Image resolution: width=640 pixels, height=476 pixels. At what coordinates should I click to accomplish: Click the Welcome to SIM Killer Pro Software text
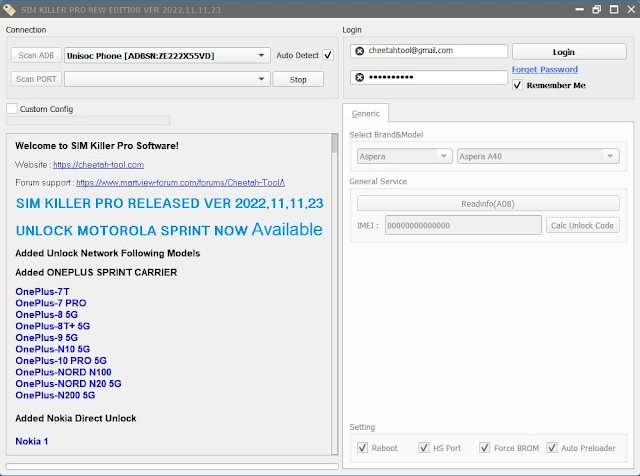coord(97,146)
